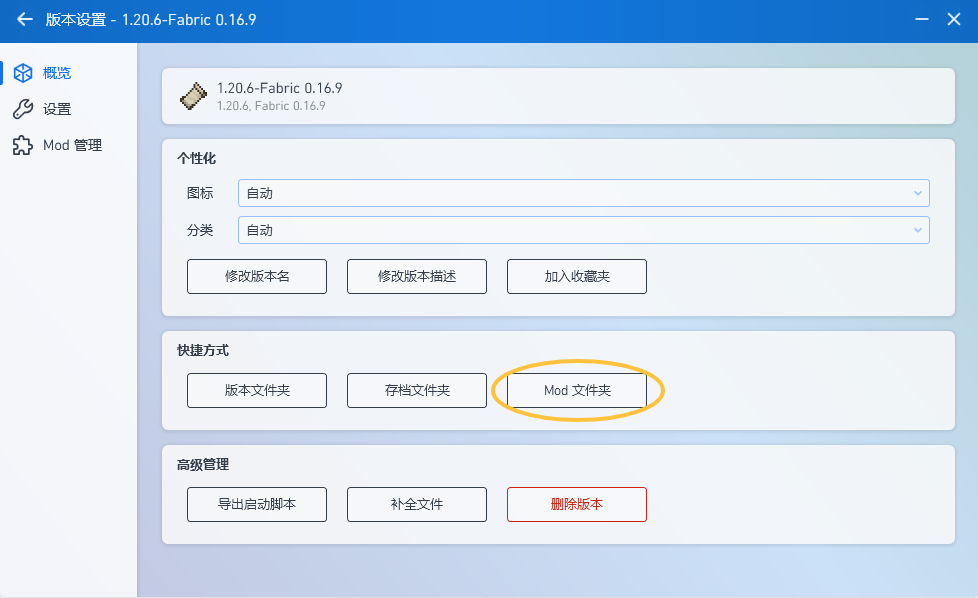Open the Mod 管理 sidebar tab
The image size is (978, 598).
69,145
